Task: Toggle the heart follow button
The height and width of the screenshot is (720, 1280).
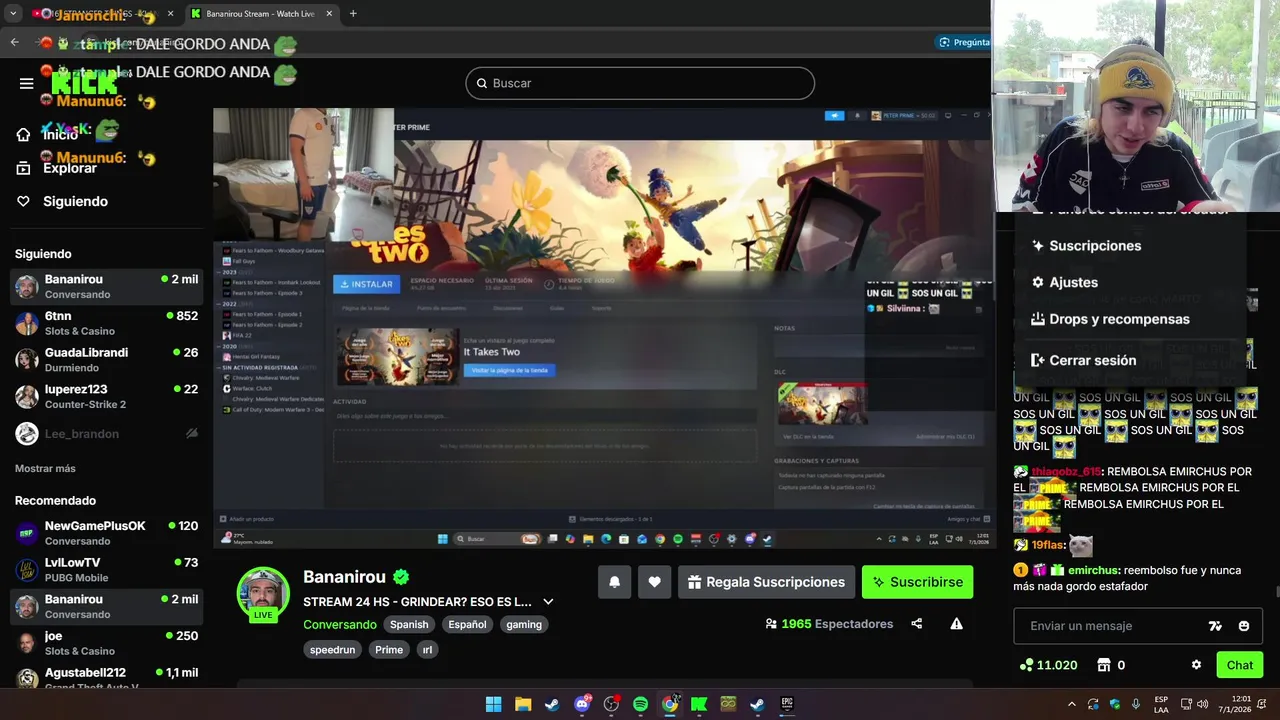Action: click(x=654, y=582)
